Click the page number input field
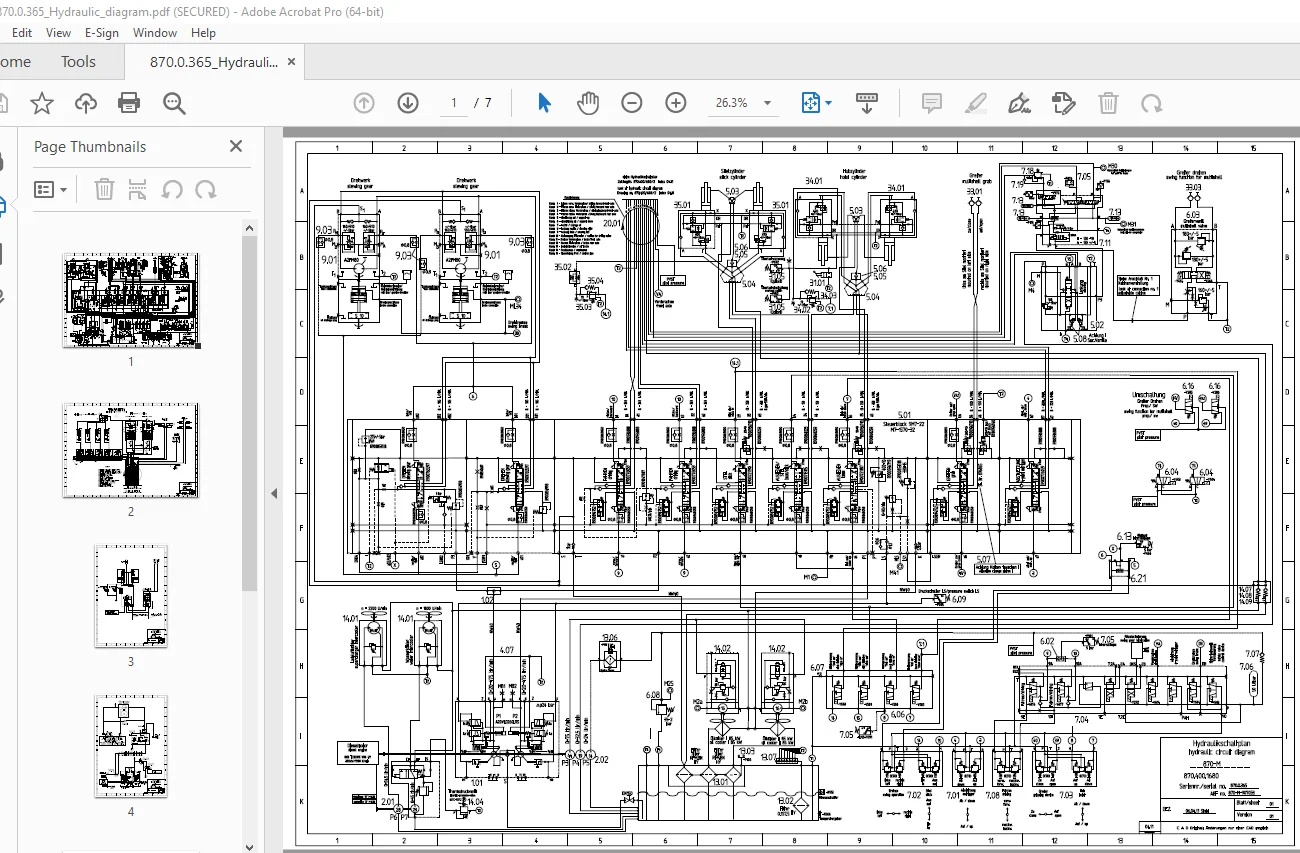This screenshot has width=1300, height=853. tap(453, 103)
